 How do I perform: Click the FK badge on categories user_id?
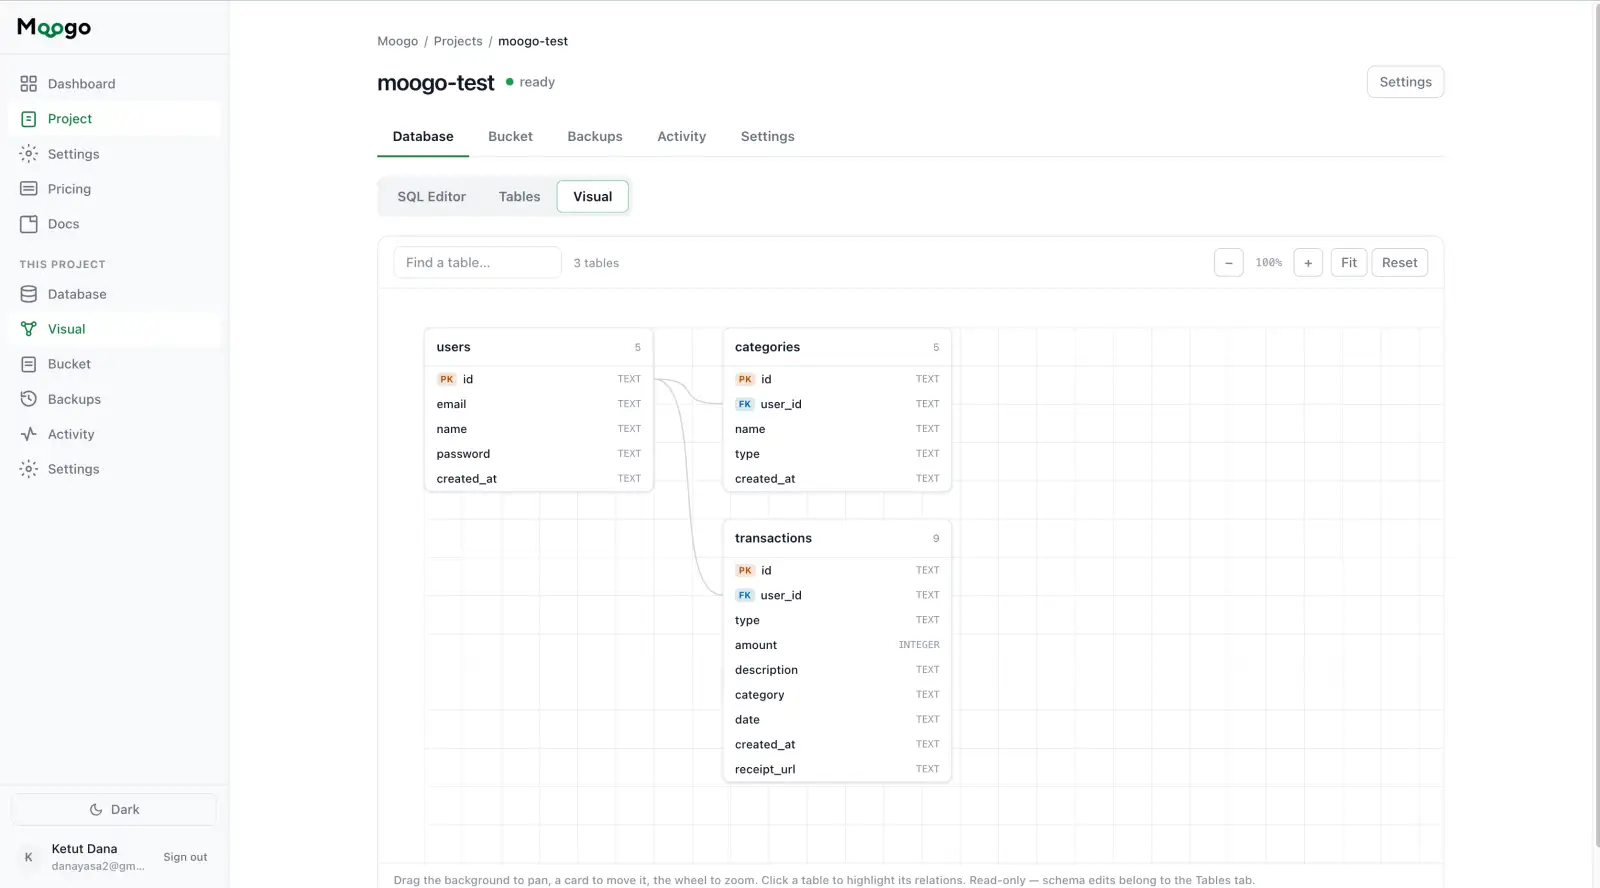click(745, 404)
